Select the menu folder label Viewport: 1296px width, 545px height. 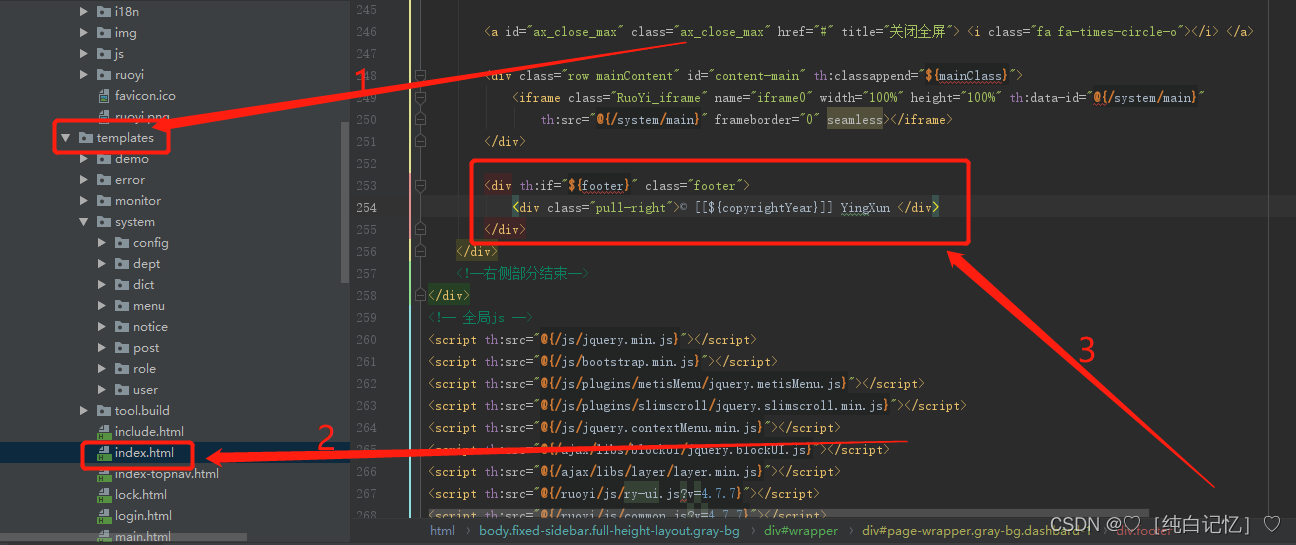pyautogui.click(x=149, y=306)
